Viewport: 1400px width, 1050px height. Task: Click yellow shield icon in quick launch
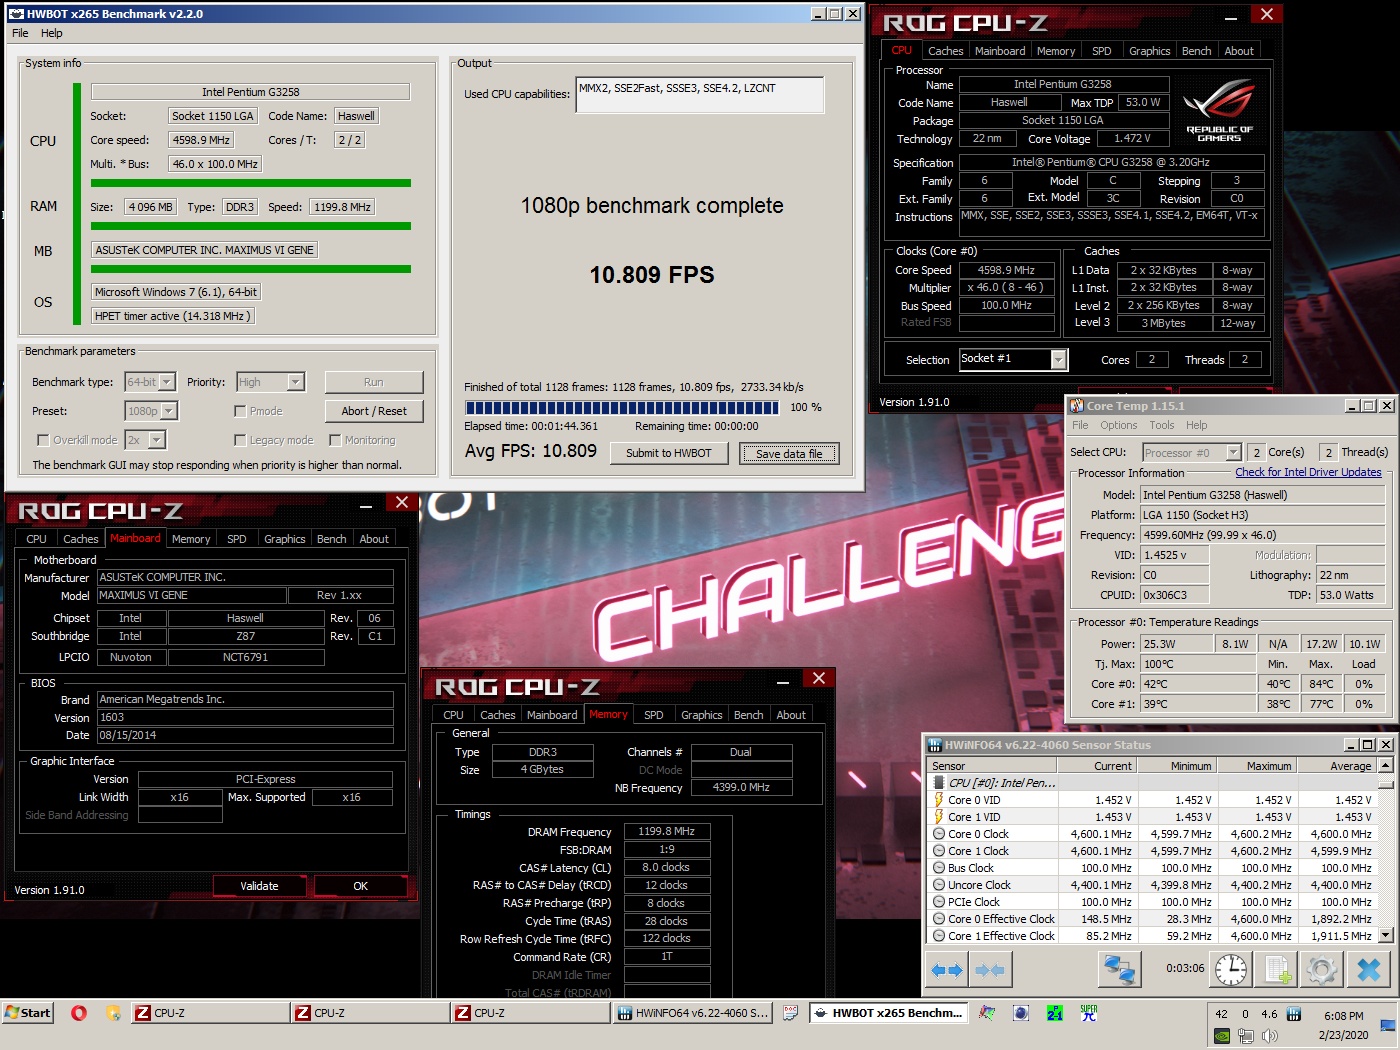click(x=113, y=1013)
